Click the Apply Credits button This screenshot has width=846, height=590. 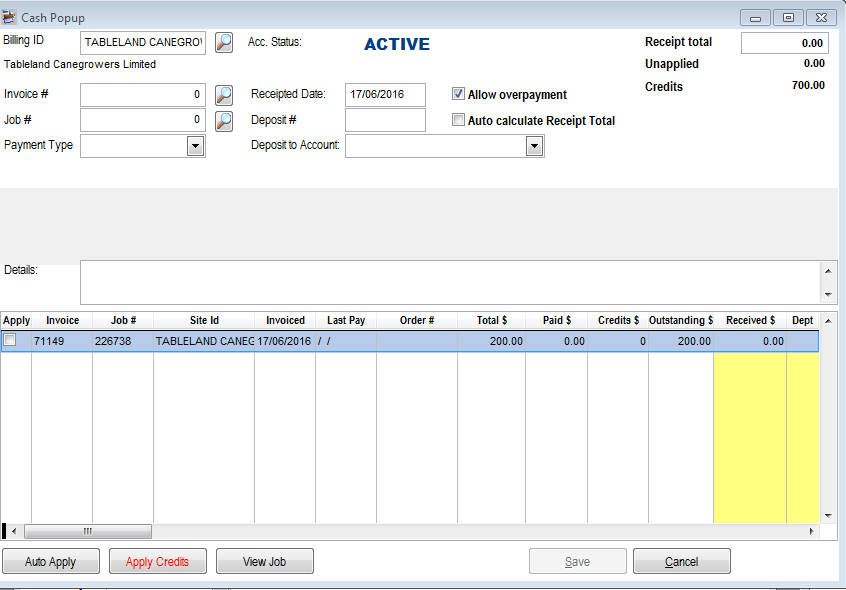(x=158, y=562)
